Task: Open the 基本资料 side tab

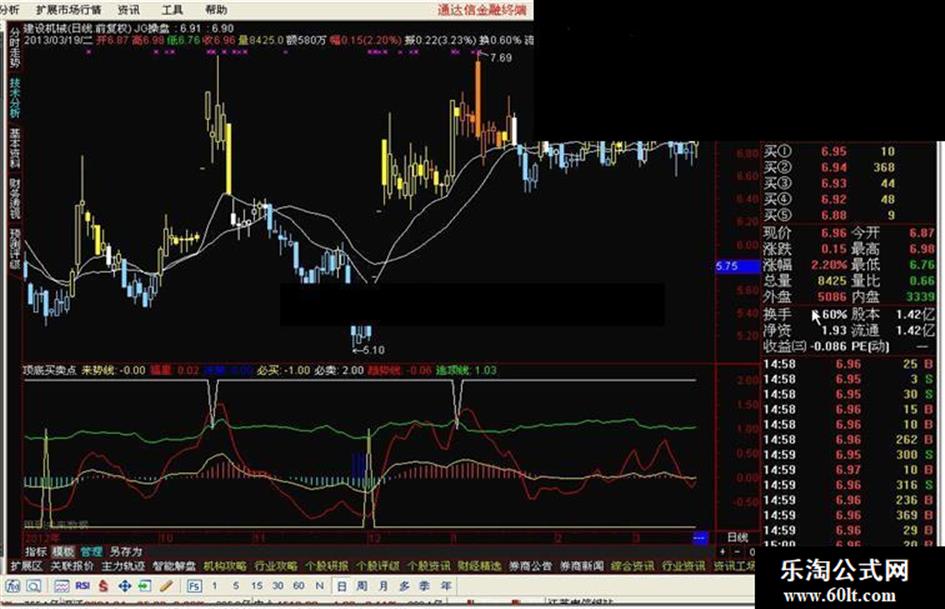Action: pyautogui.click(x=15, y=148)
